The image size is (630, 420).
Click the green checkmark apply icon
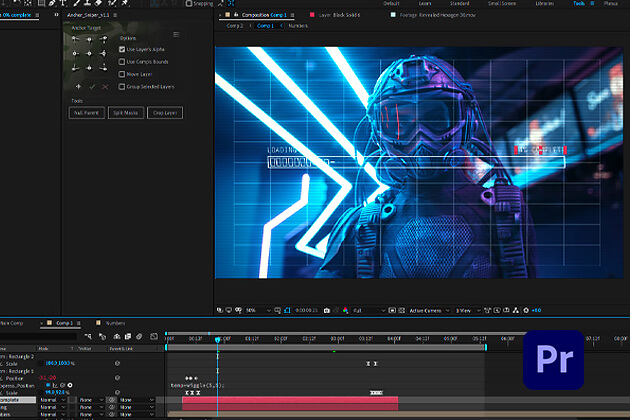pyautogui.click(x=92, y=86)
